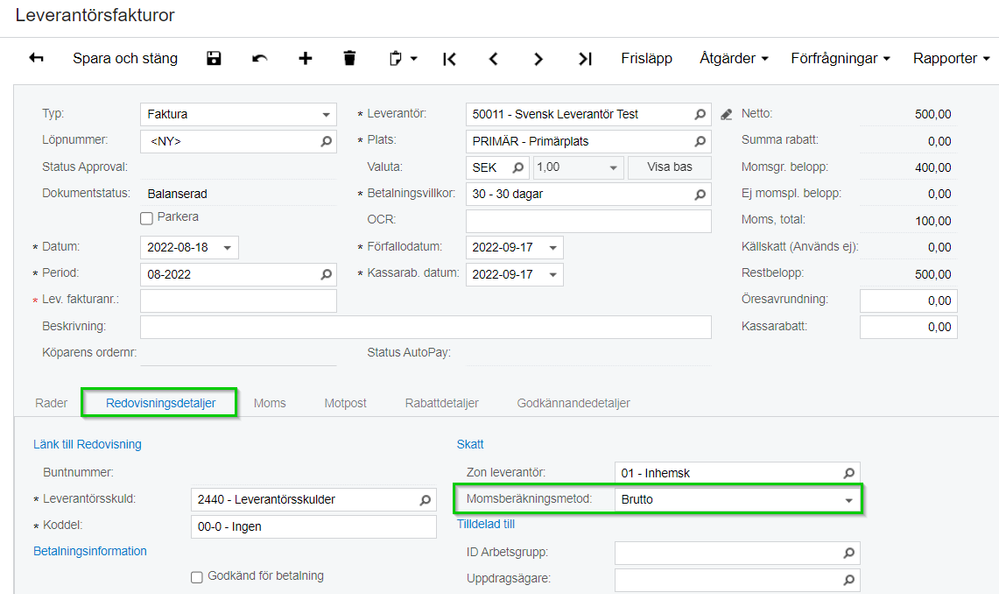The height and width of the screenshot is (594, 999).
Task: Expand the Momsberäkningsmetod dropdown
Action: 848,500
